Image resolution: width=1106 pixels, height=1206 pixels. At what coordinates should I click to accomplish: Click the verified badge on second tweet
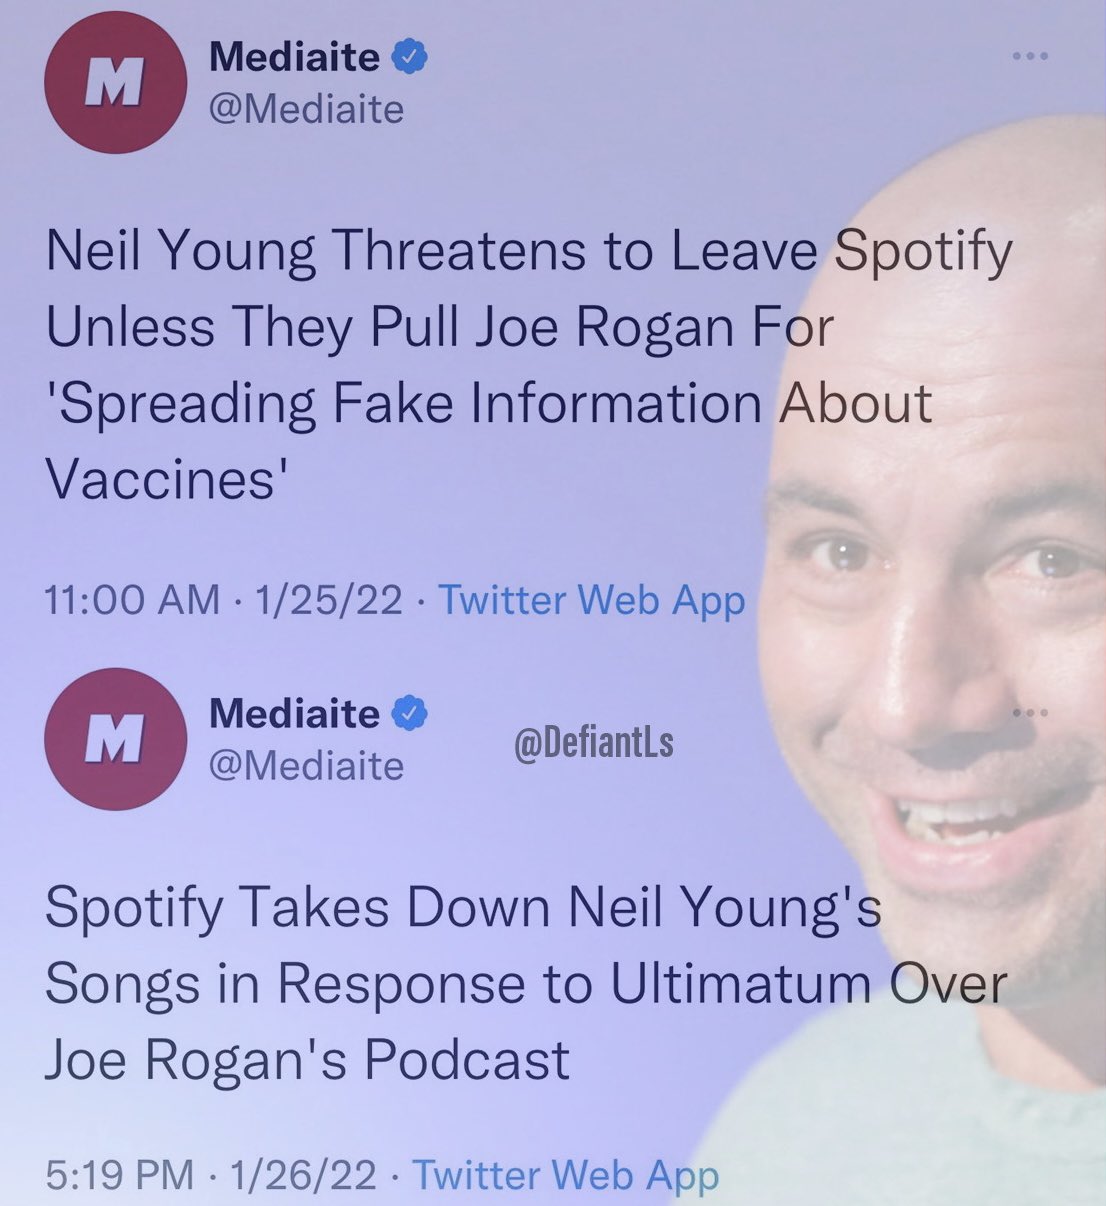coord(409,714)
